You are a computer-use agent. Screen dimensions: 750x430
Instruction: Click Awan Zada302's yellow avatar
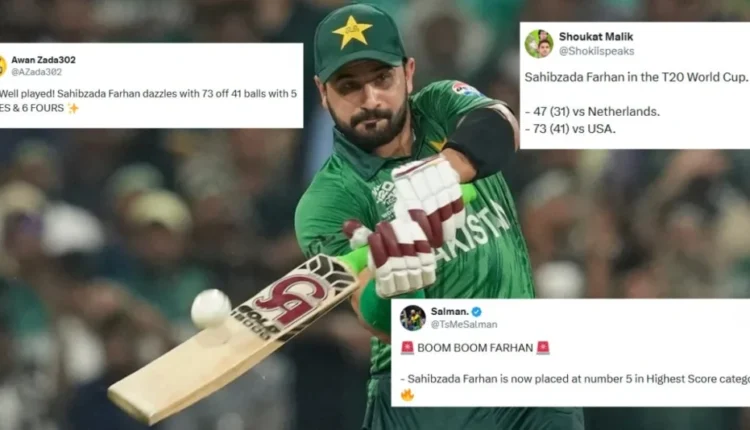point(2,66)
